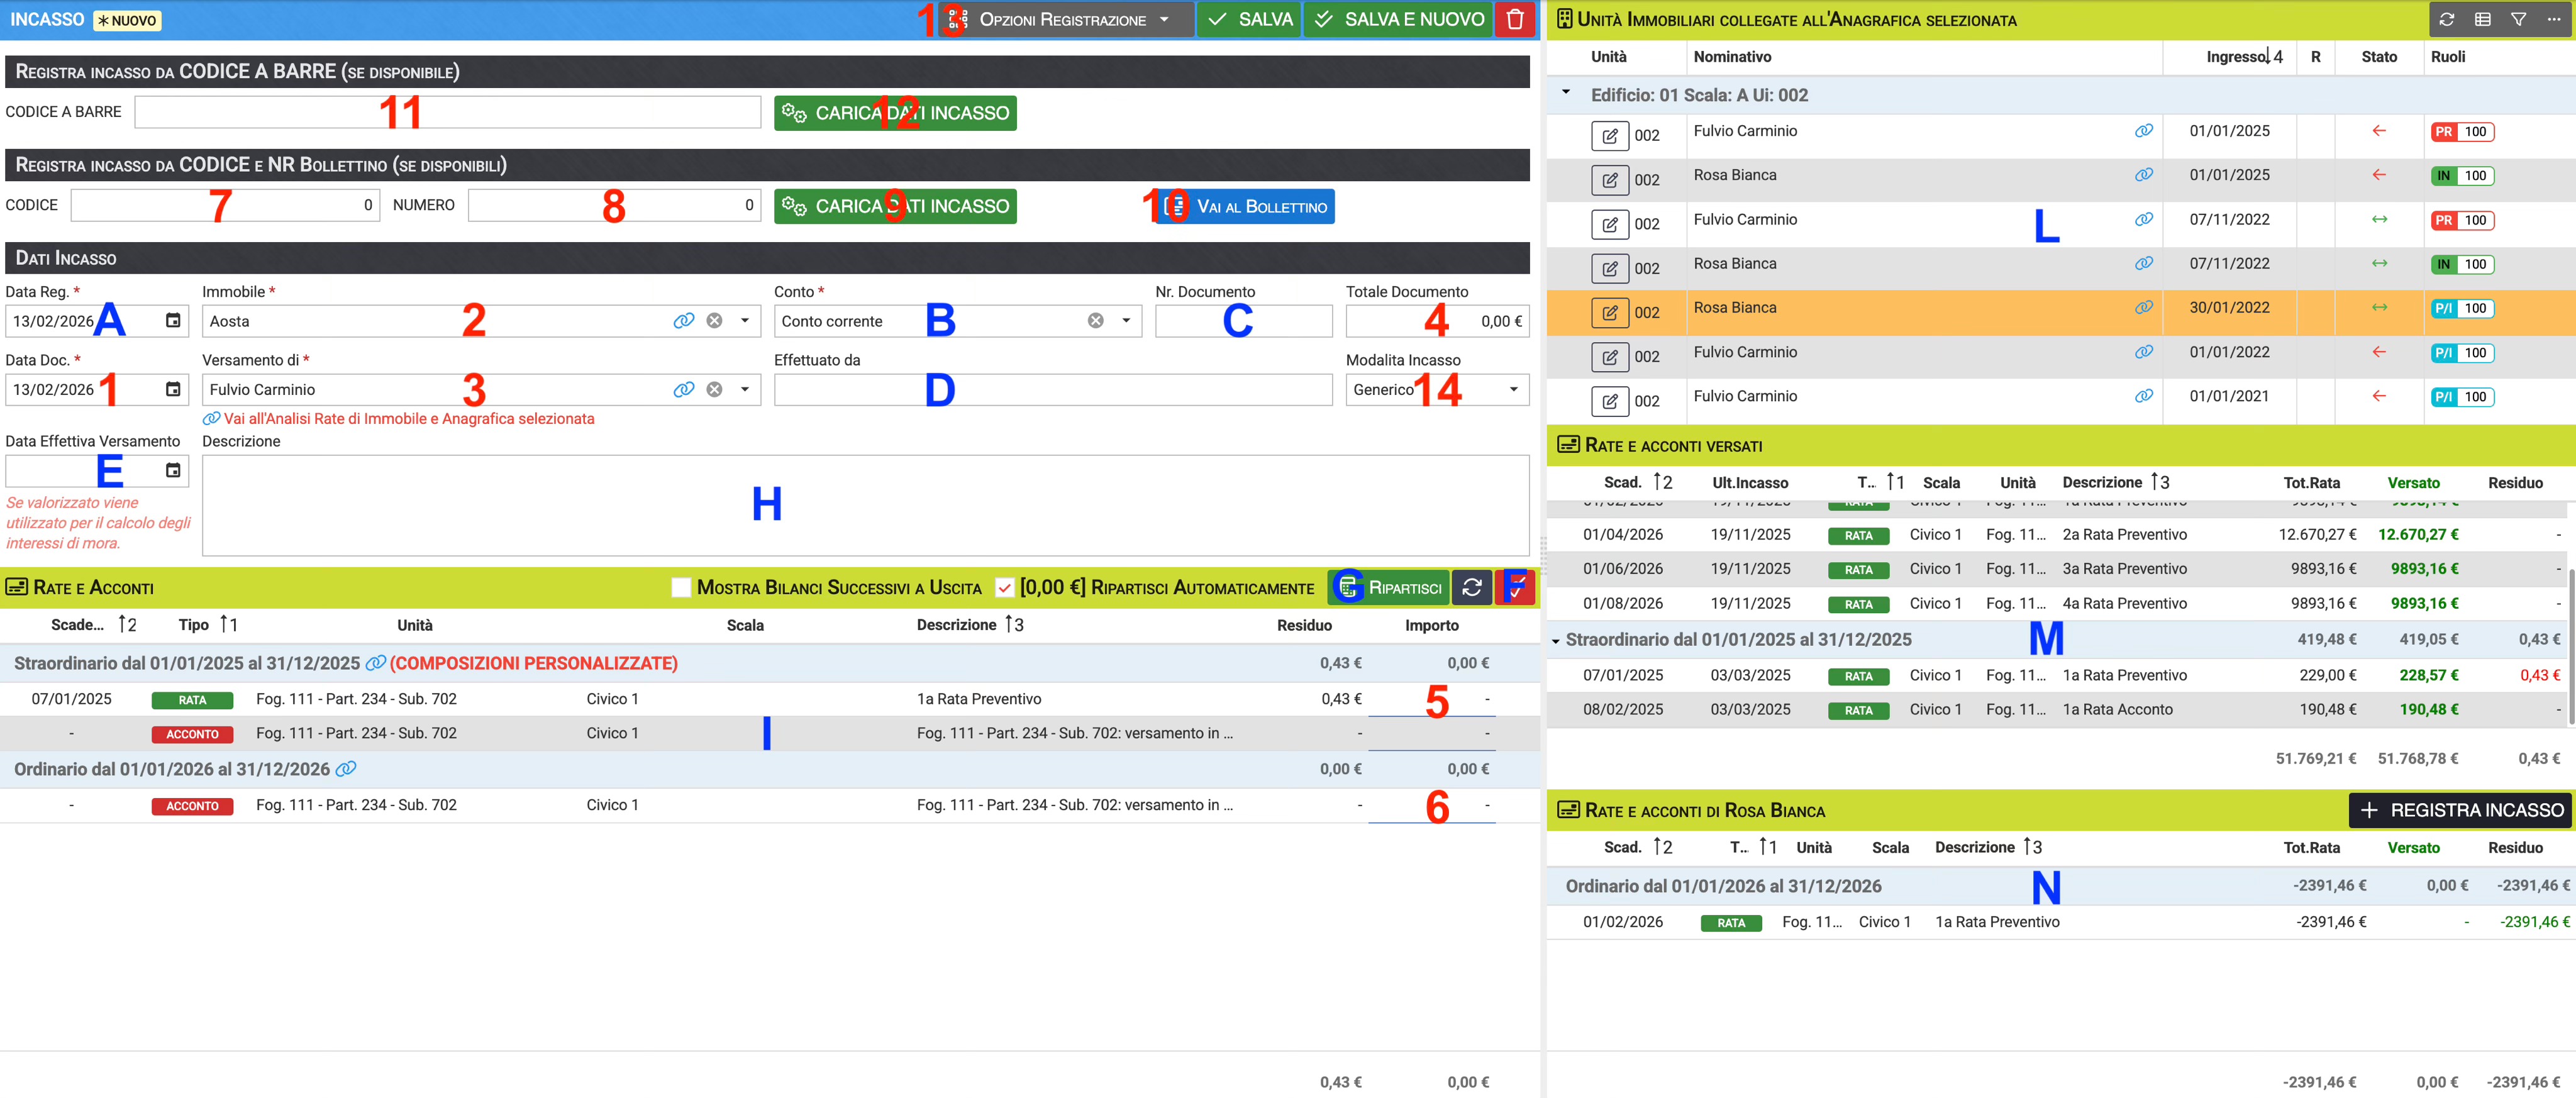The width and height of the screenshot is (2576, 1098).
Task: Uncheck Ripartisci Automaticamente checkbox
Action: [x=1004, y=587]
